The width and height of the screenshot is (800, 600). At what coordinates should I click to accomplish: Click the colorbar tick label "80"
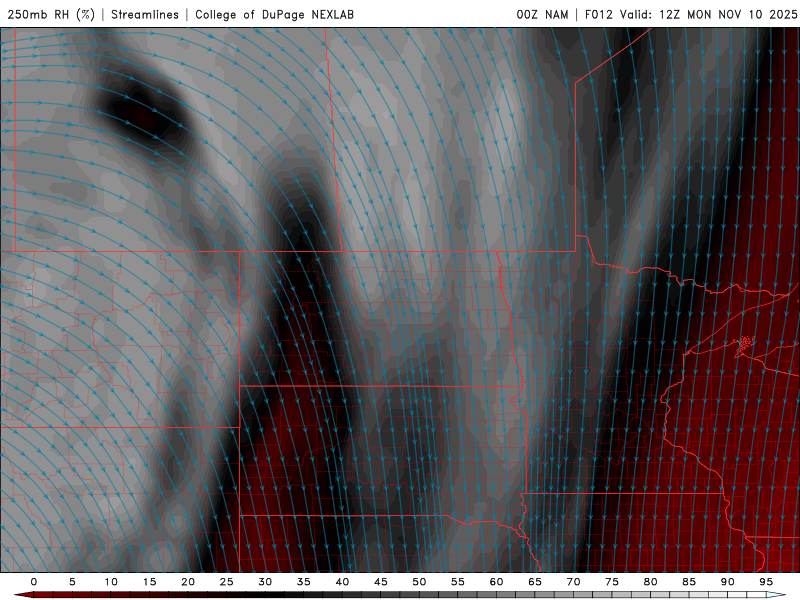pos(650,582)
